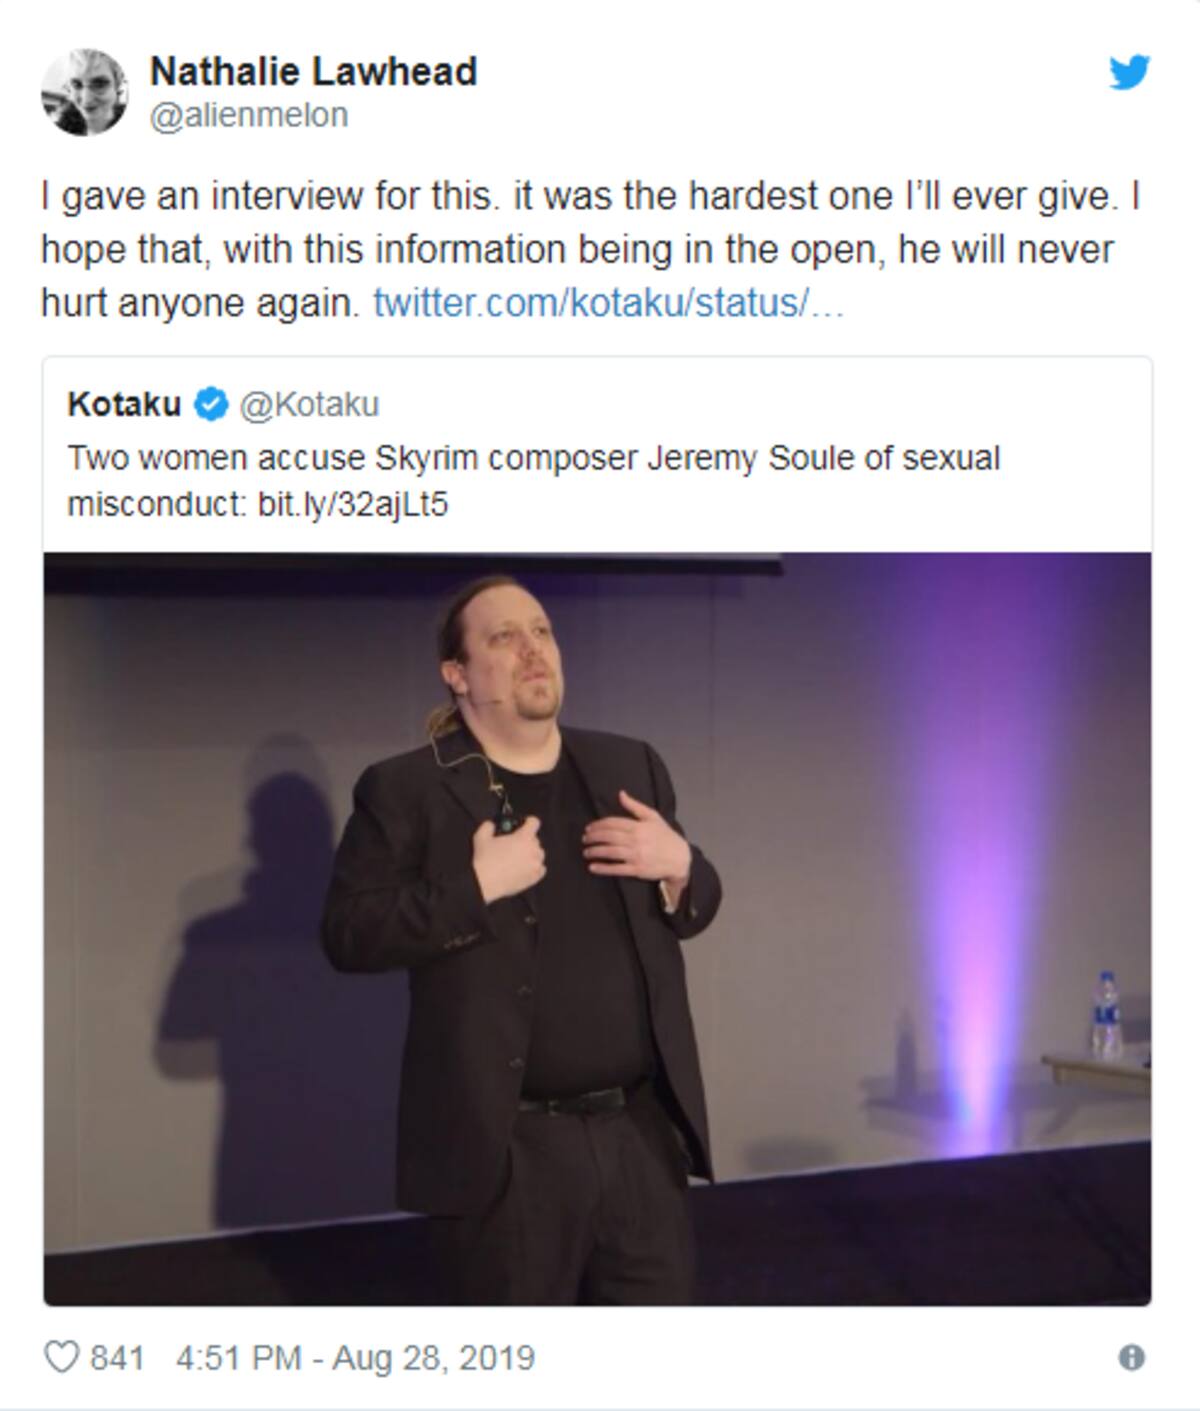Like the tweet with heart icon

(61, 1357)
